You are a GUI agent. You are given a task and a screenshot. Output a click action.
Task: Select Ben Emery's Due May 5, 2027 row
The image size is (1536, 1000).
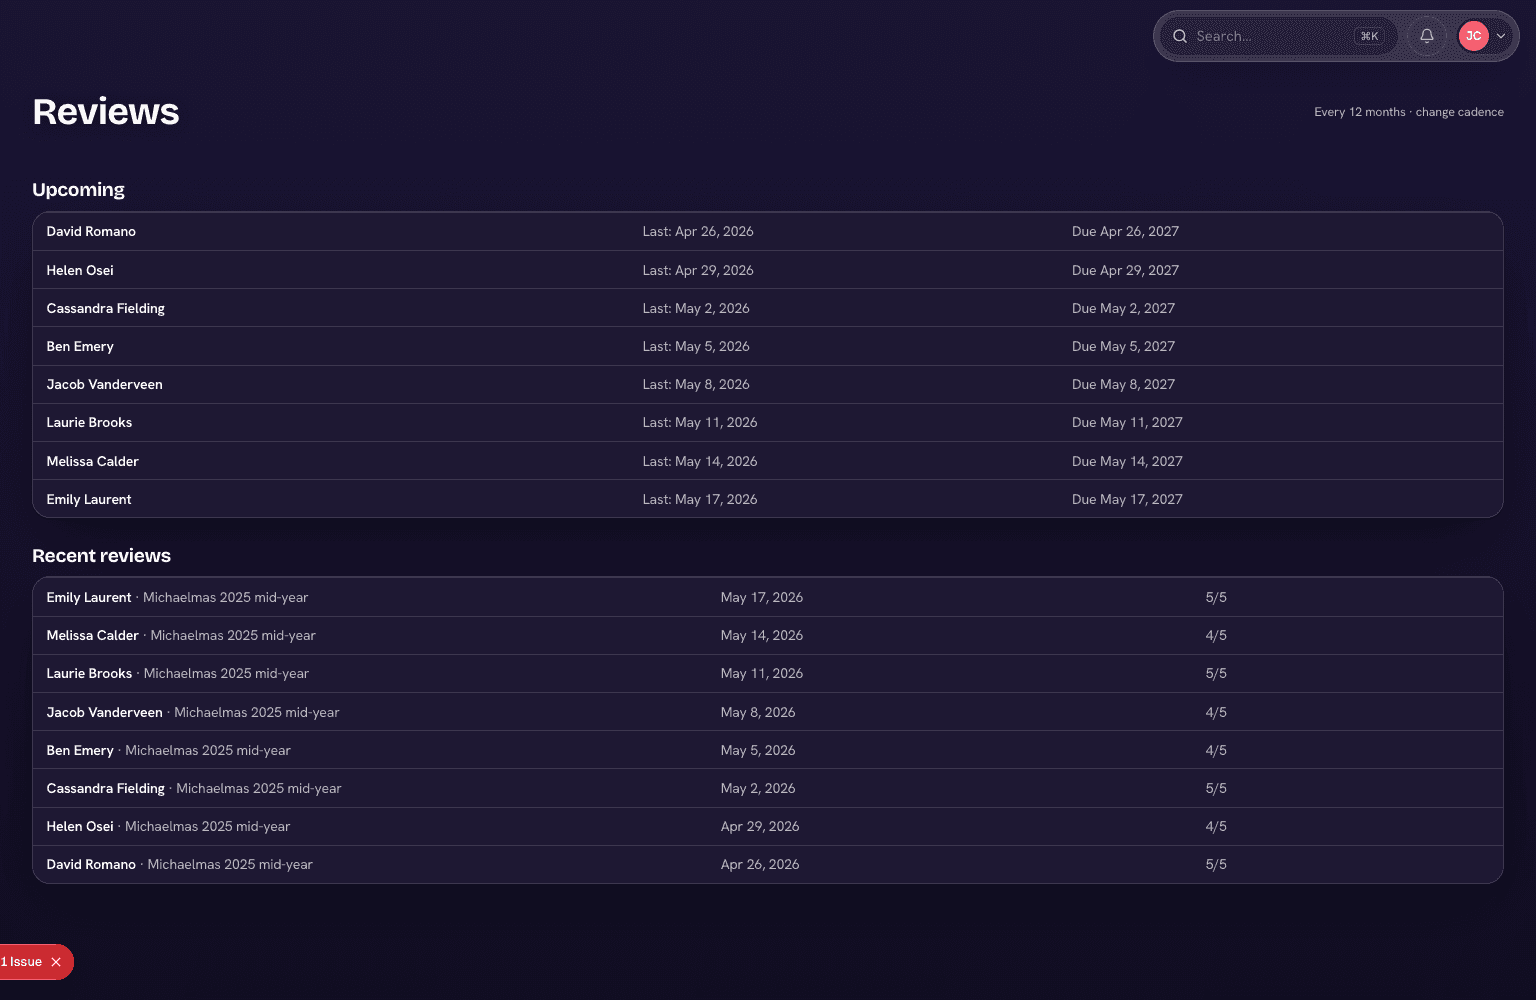[x=768, y=346]
